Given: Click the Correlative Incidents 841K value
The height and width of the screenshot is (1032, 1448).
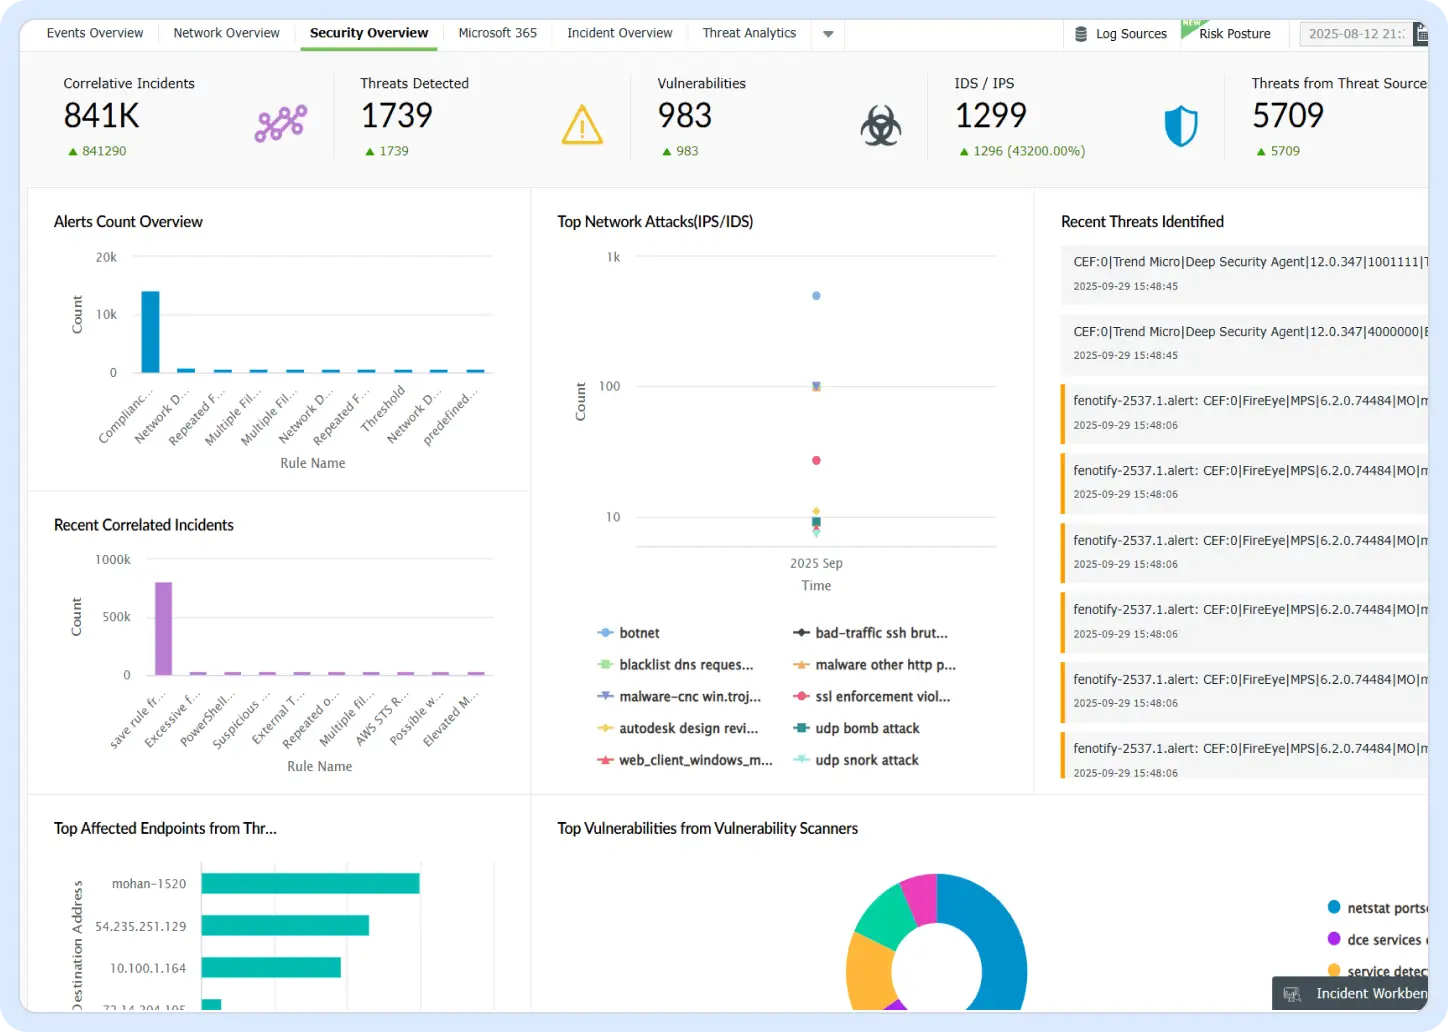Looking at the screenshot, I should pyautogui.click(x=102, y=116).
